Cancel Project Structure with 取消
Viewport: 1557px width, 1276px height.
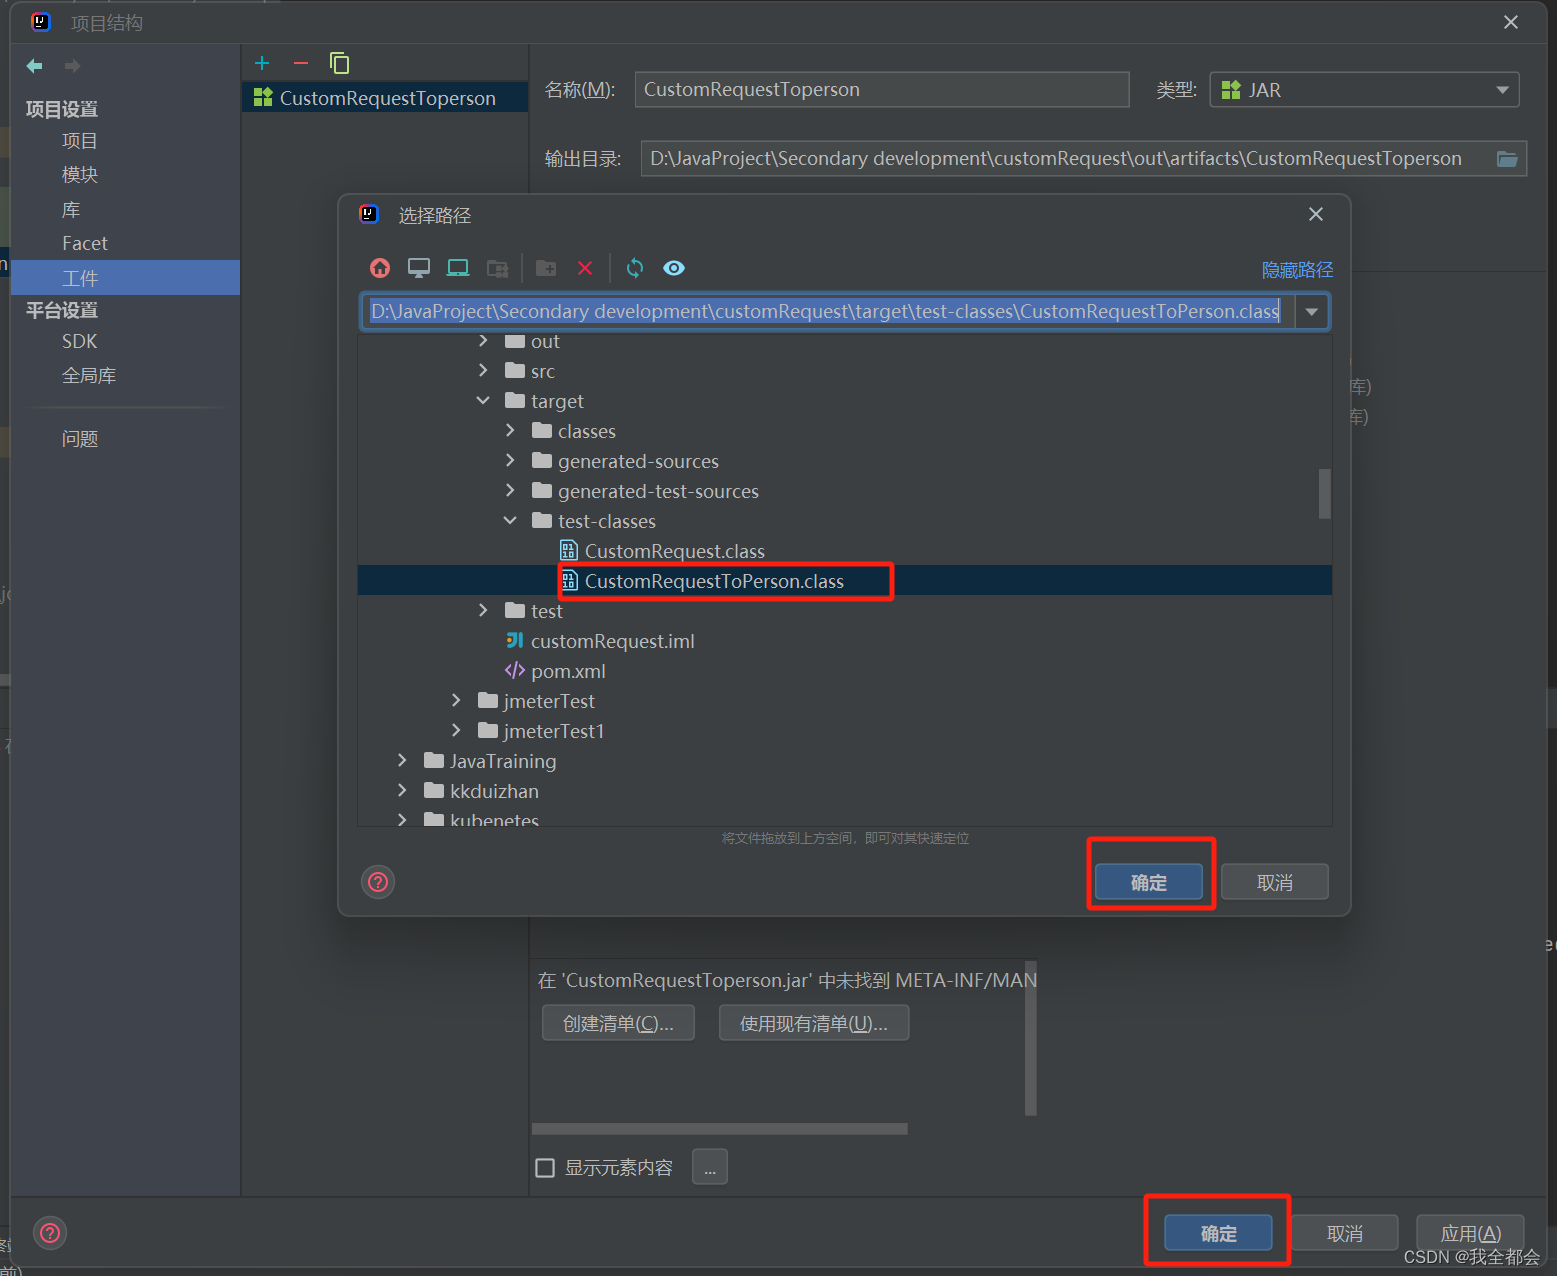pos(1345,1233)
